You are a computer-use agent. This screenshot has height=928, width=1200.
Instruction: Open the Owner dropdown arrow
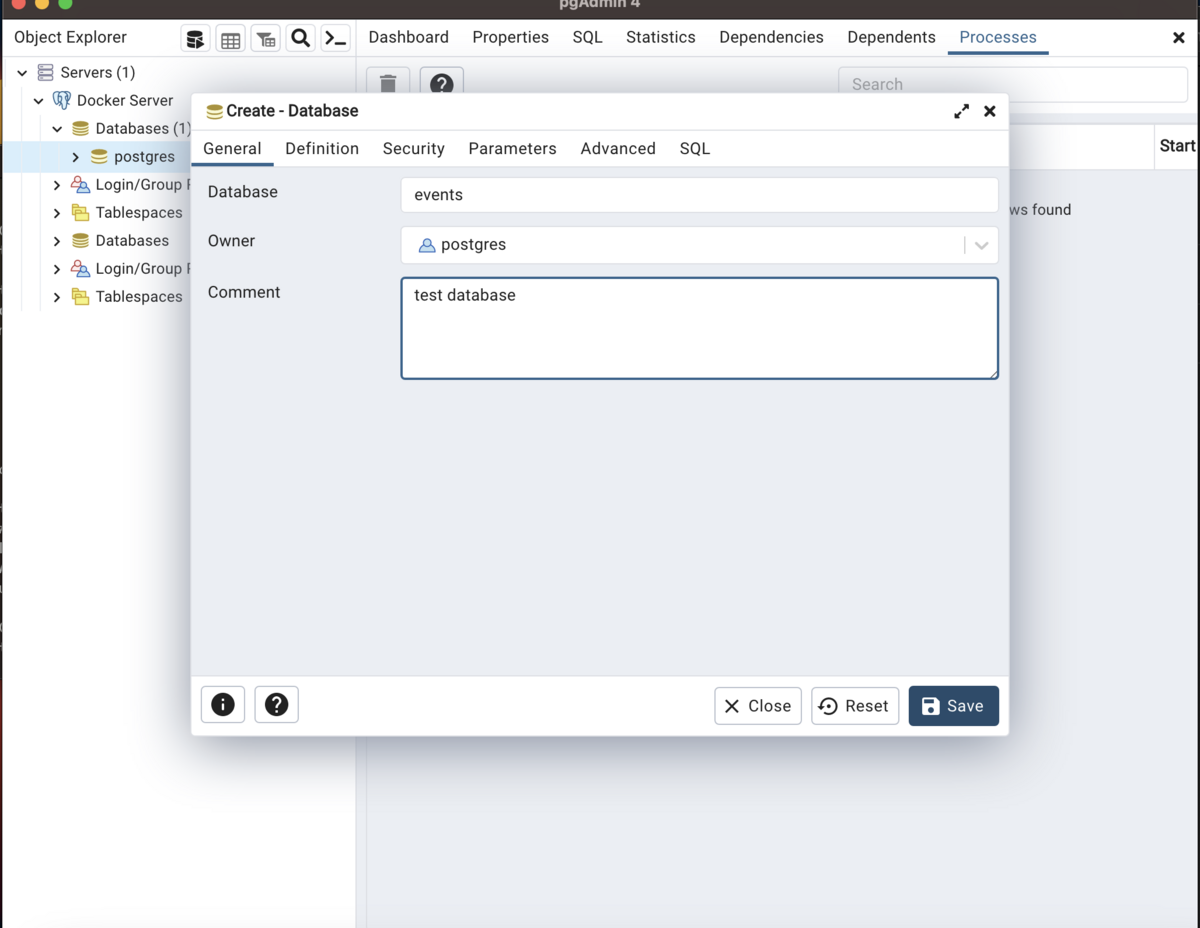tap(981, 245)
